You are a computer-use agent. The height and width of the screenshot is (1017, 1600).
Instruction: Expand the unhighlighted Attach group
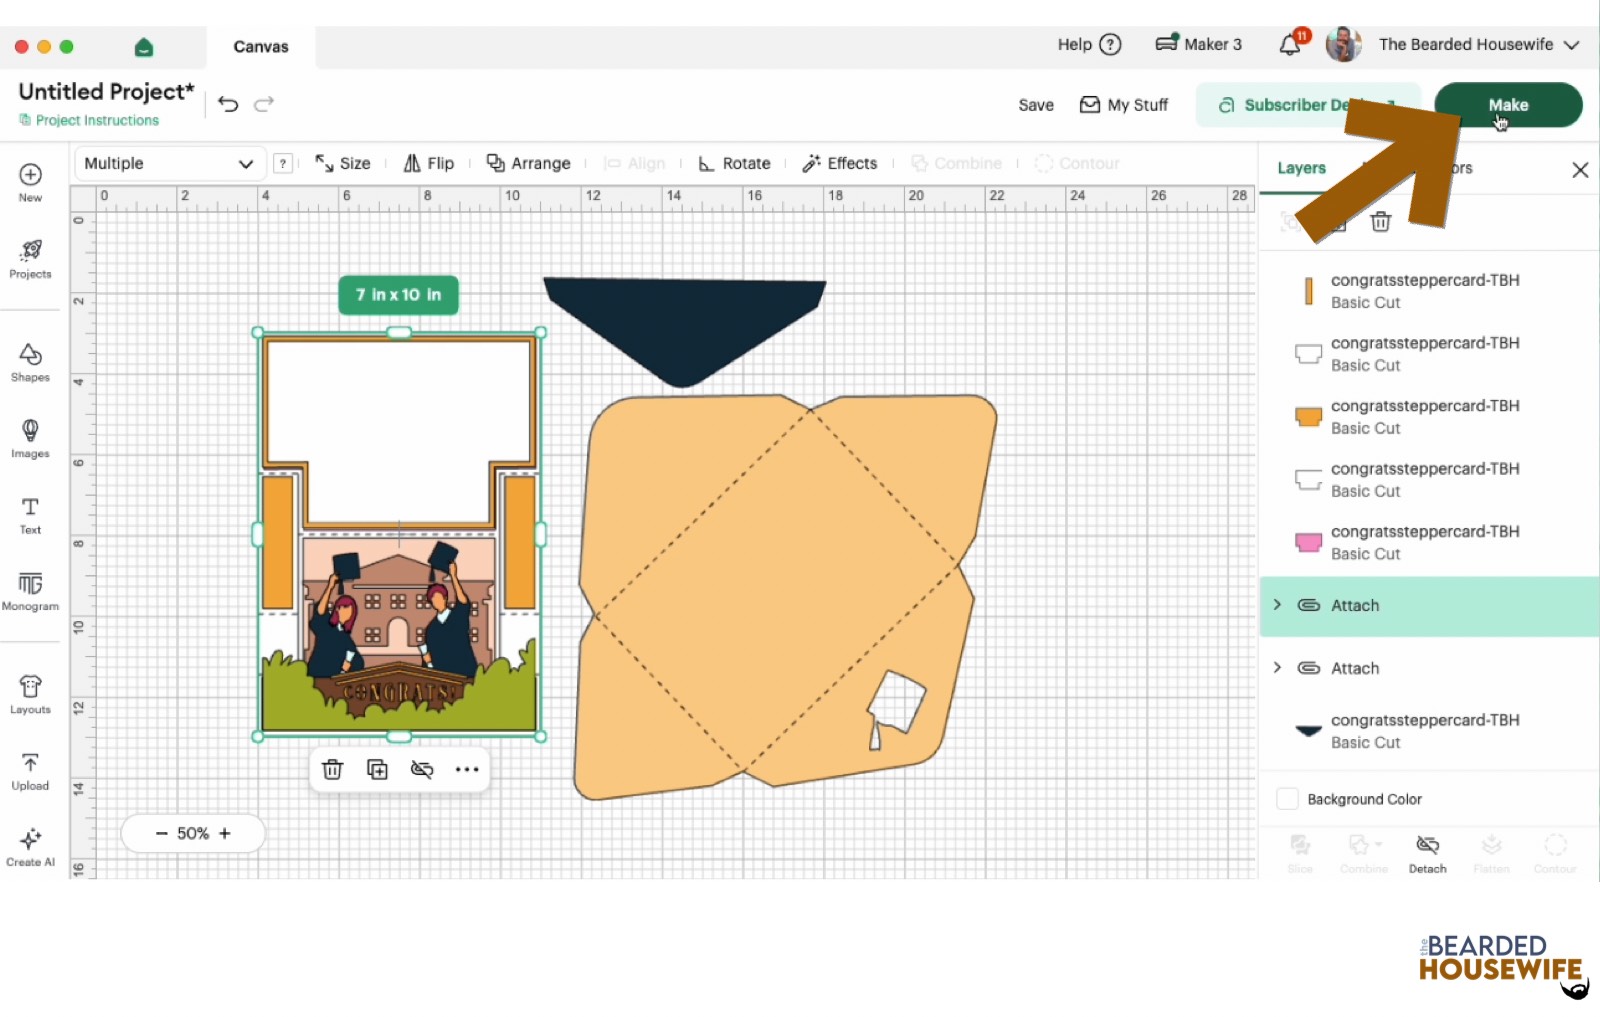[x=1277, y=668]
